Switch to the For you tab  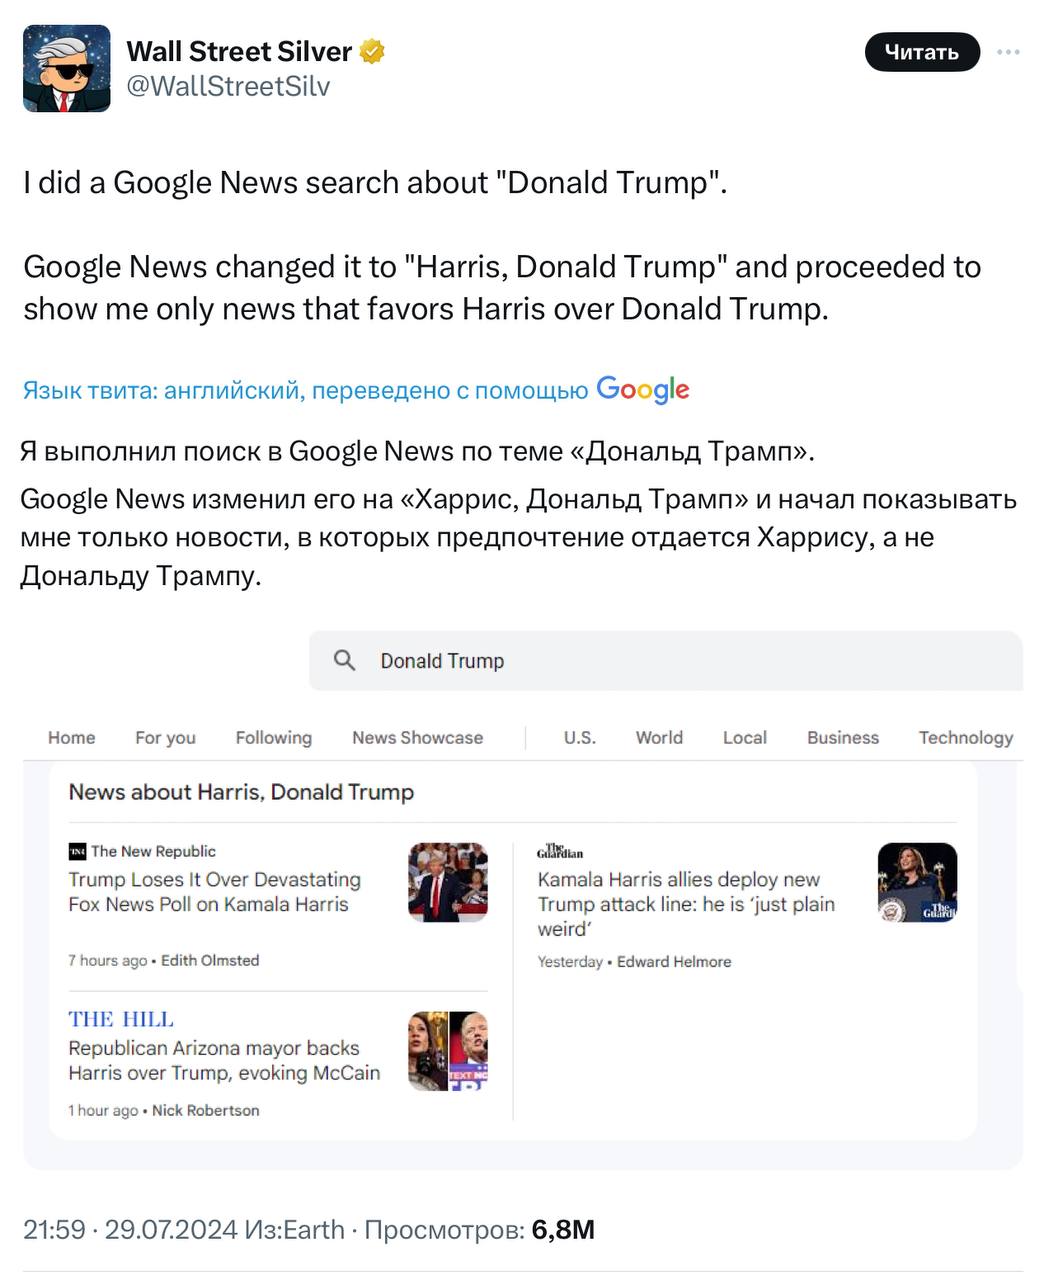[166, 737]
